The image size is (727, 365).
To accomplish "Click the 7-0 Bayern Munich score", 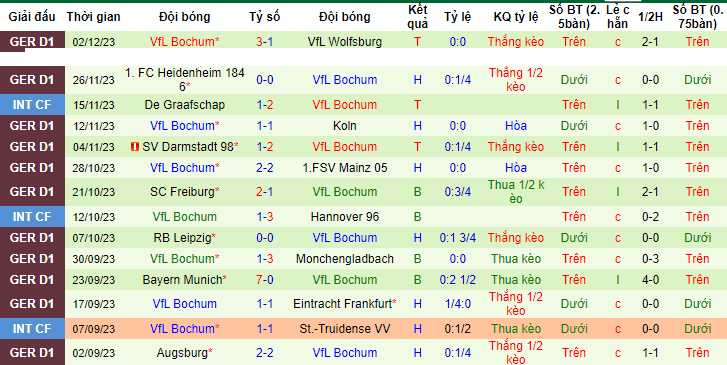I will point(264,280).
